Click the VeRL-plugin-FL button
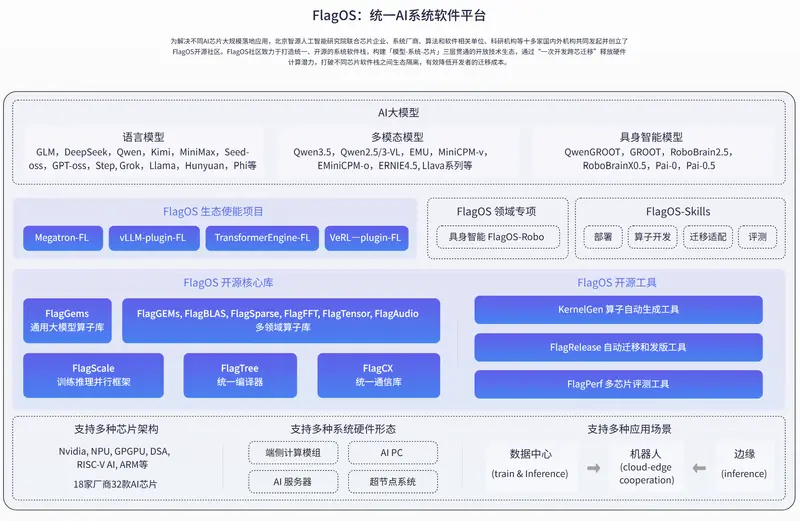800x521 pixels. point(366,238)
